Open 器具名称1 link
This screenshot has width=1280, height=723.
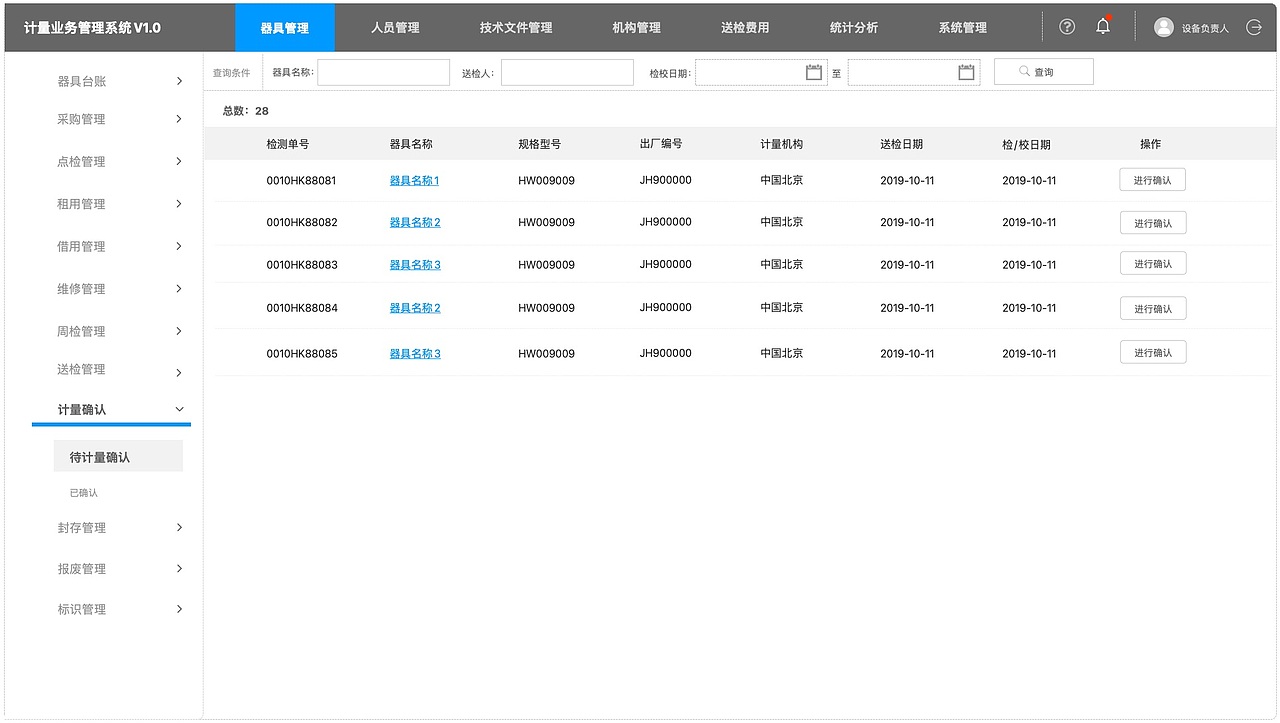(x=414, y=181)
